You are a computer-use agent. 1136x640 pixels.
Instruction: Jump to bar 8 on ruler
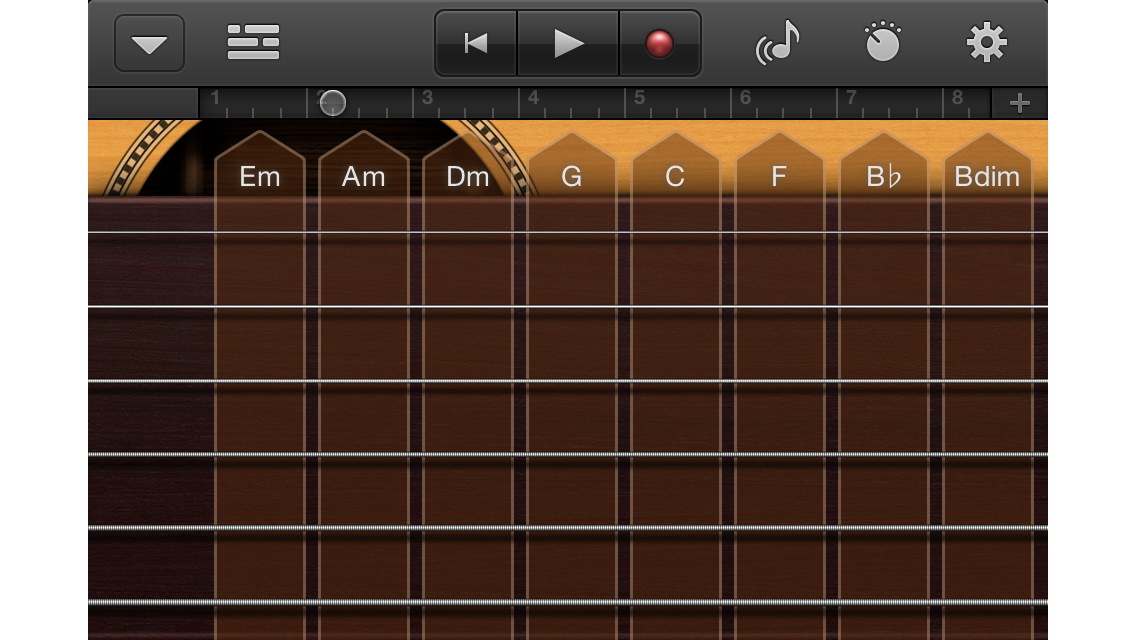tap(957, 97)
